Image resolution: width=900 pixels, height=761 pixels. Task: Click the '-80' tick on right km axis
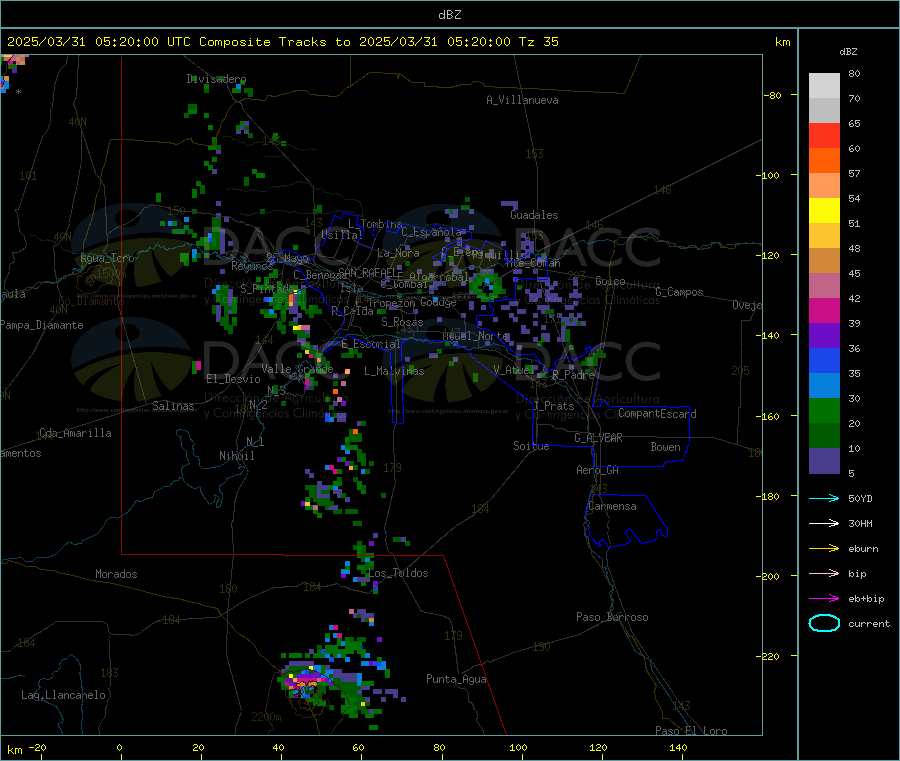(x=773, y=95)
